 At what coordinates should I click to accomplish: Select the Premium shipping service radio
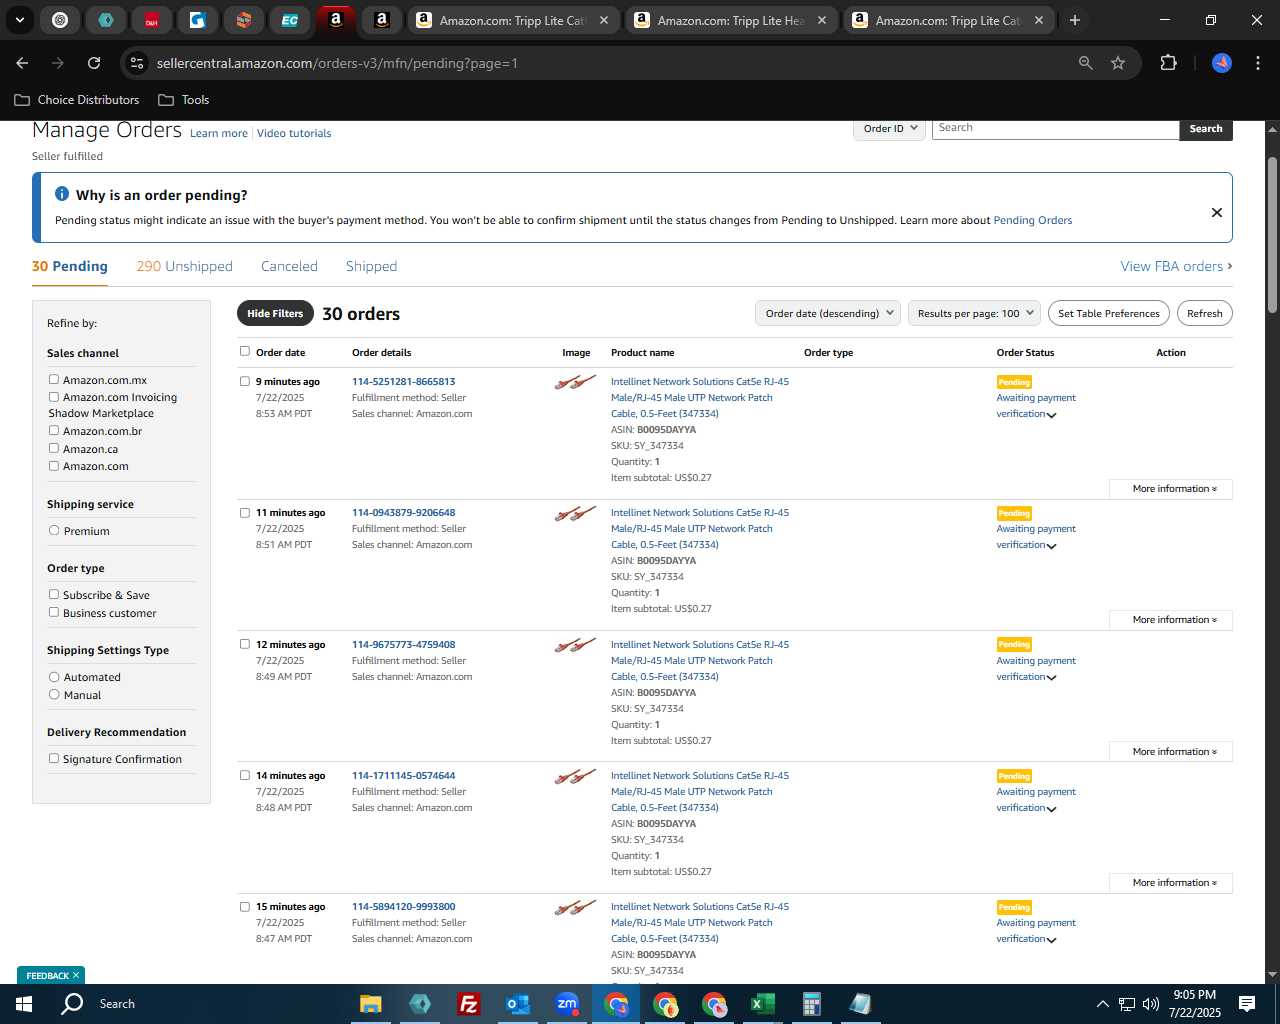click(54, 530)
